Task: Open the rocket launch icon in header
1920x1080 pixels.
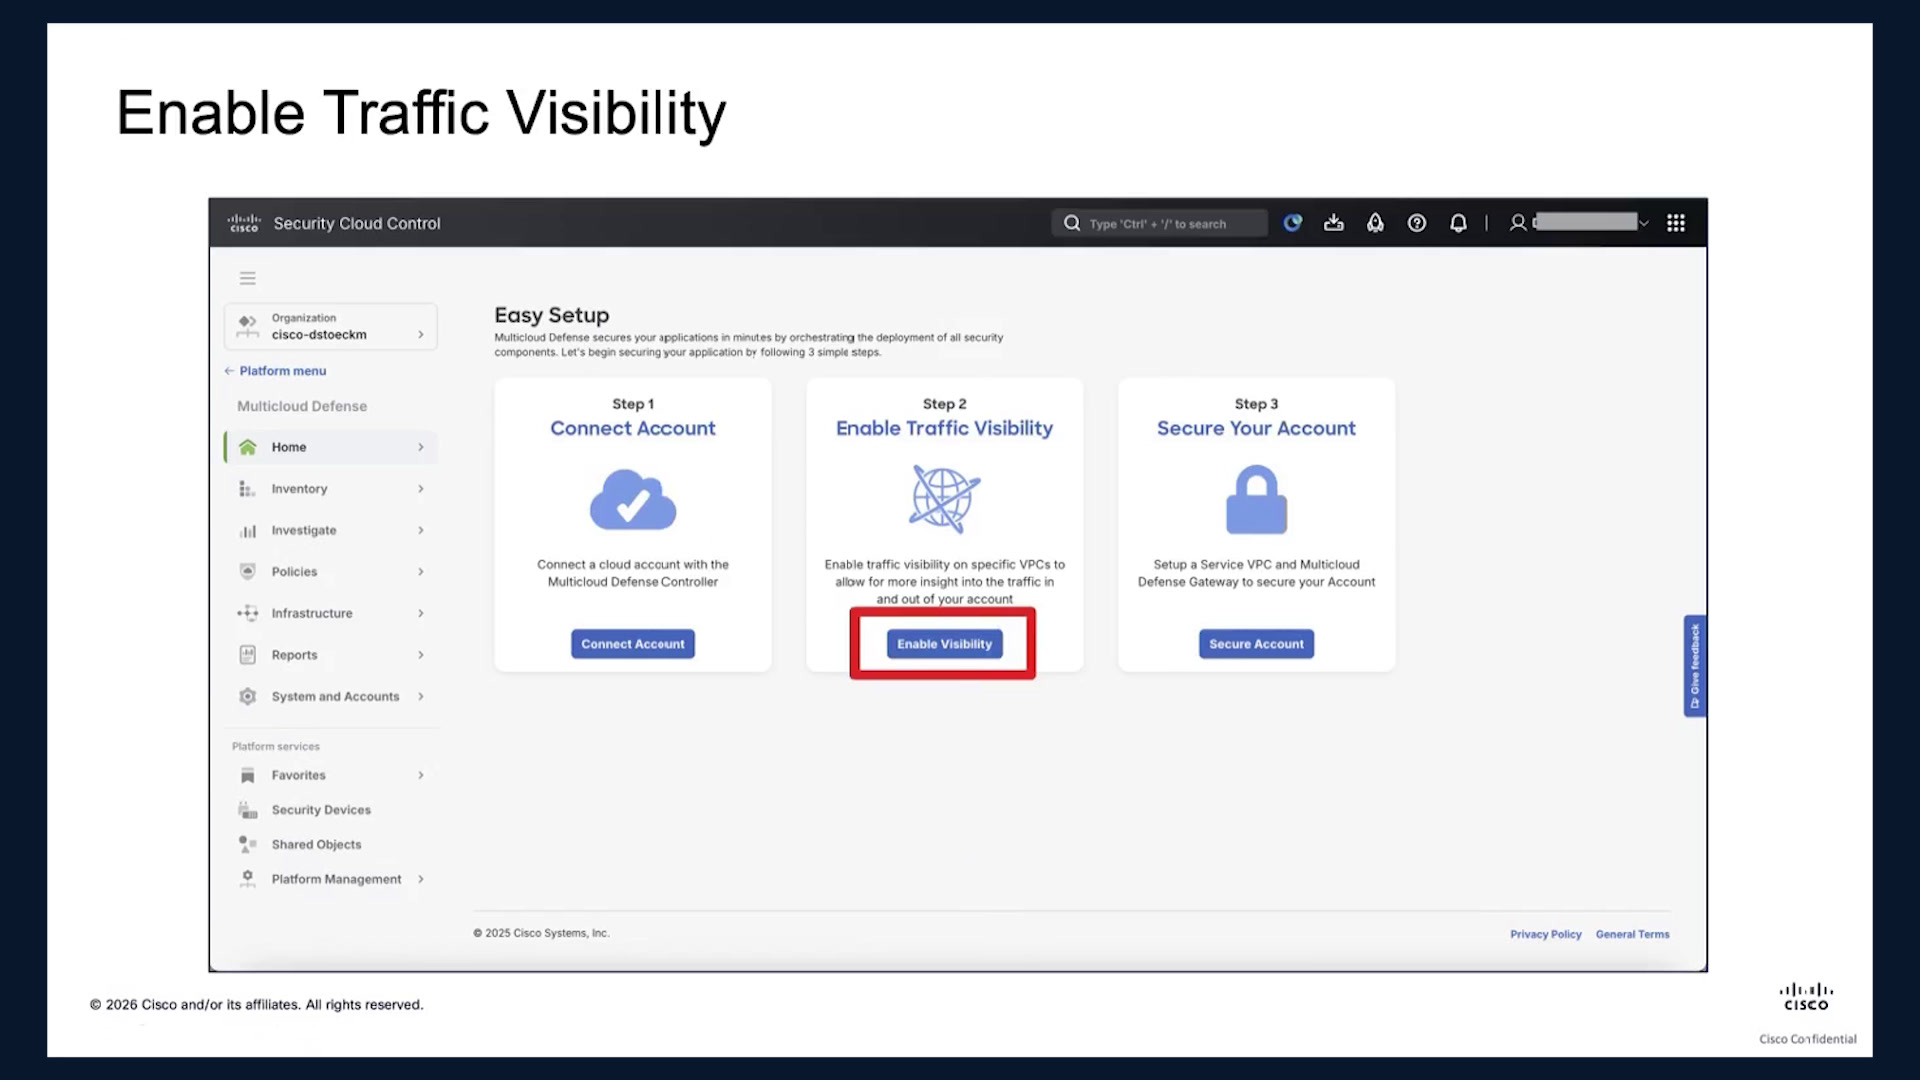Action: point(1376,223)
